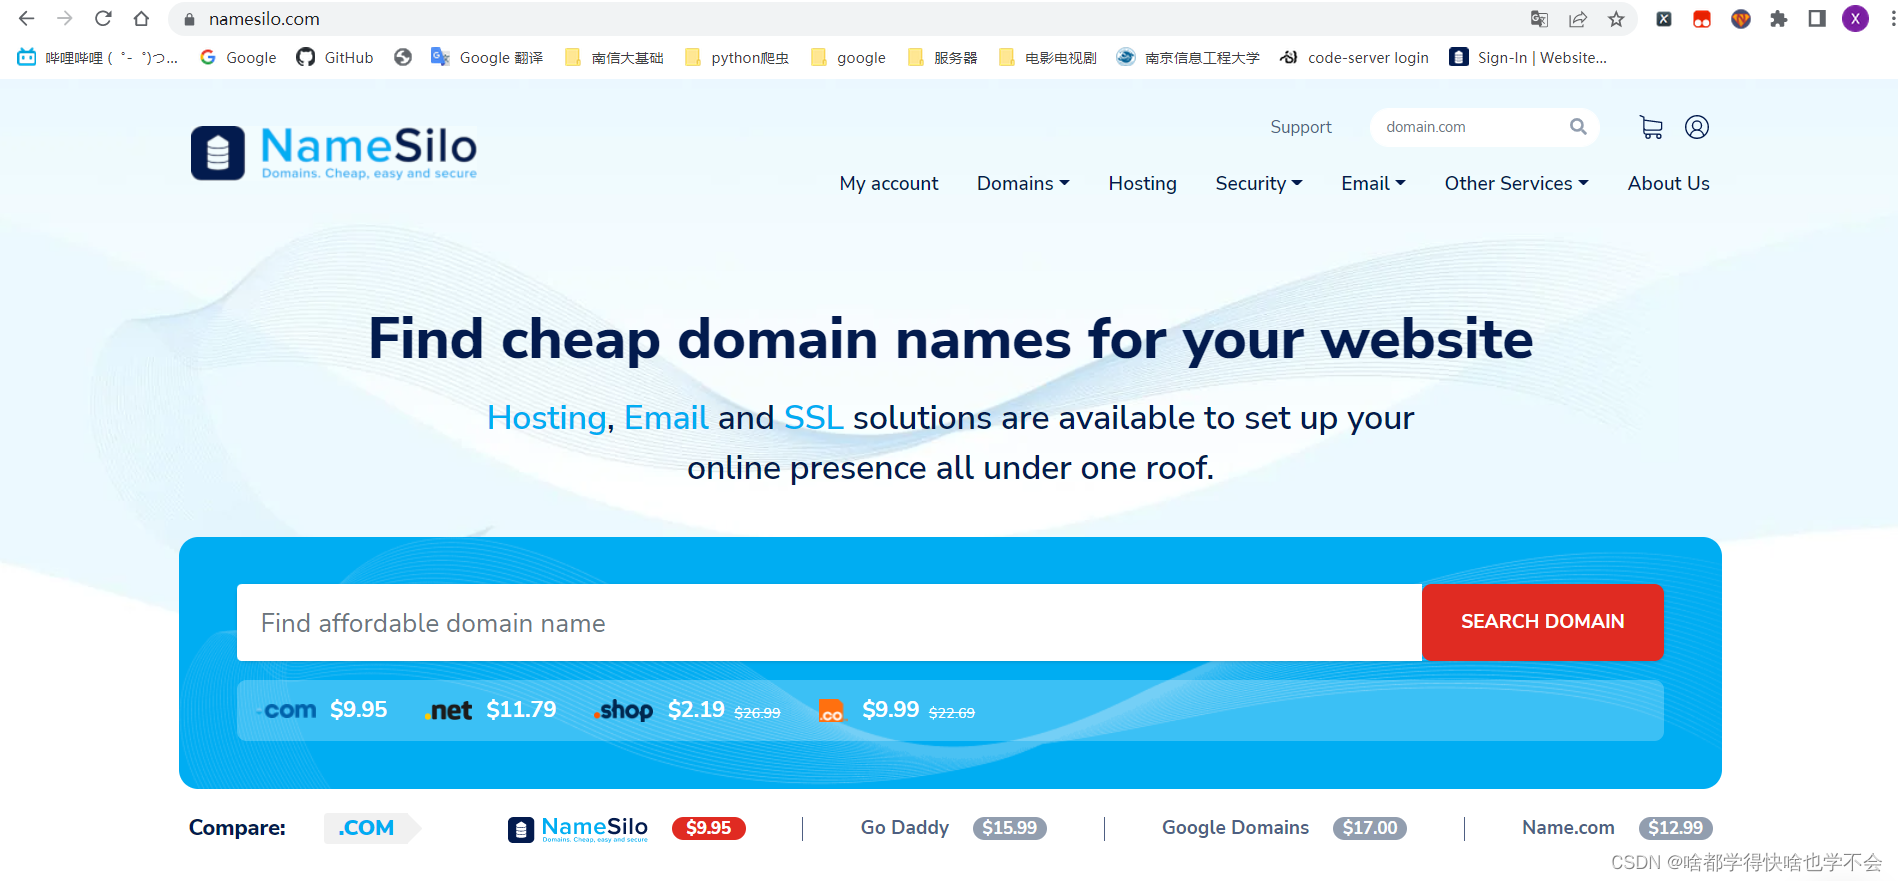Open the browser home page icon
This screenshot has height=881, width=1898.
pyautogui.click(x=141, y=18)
